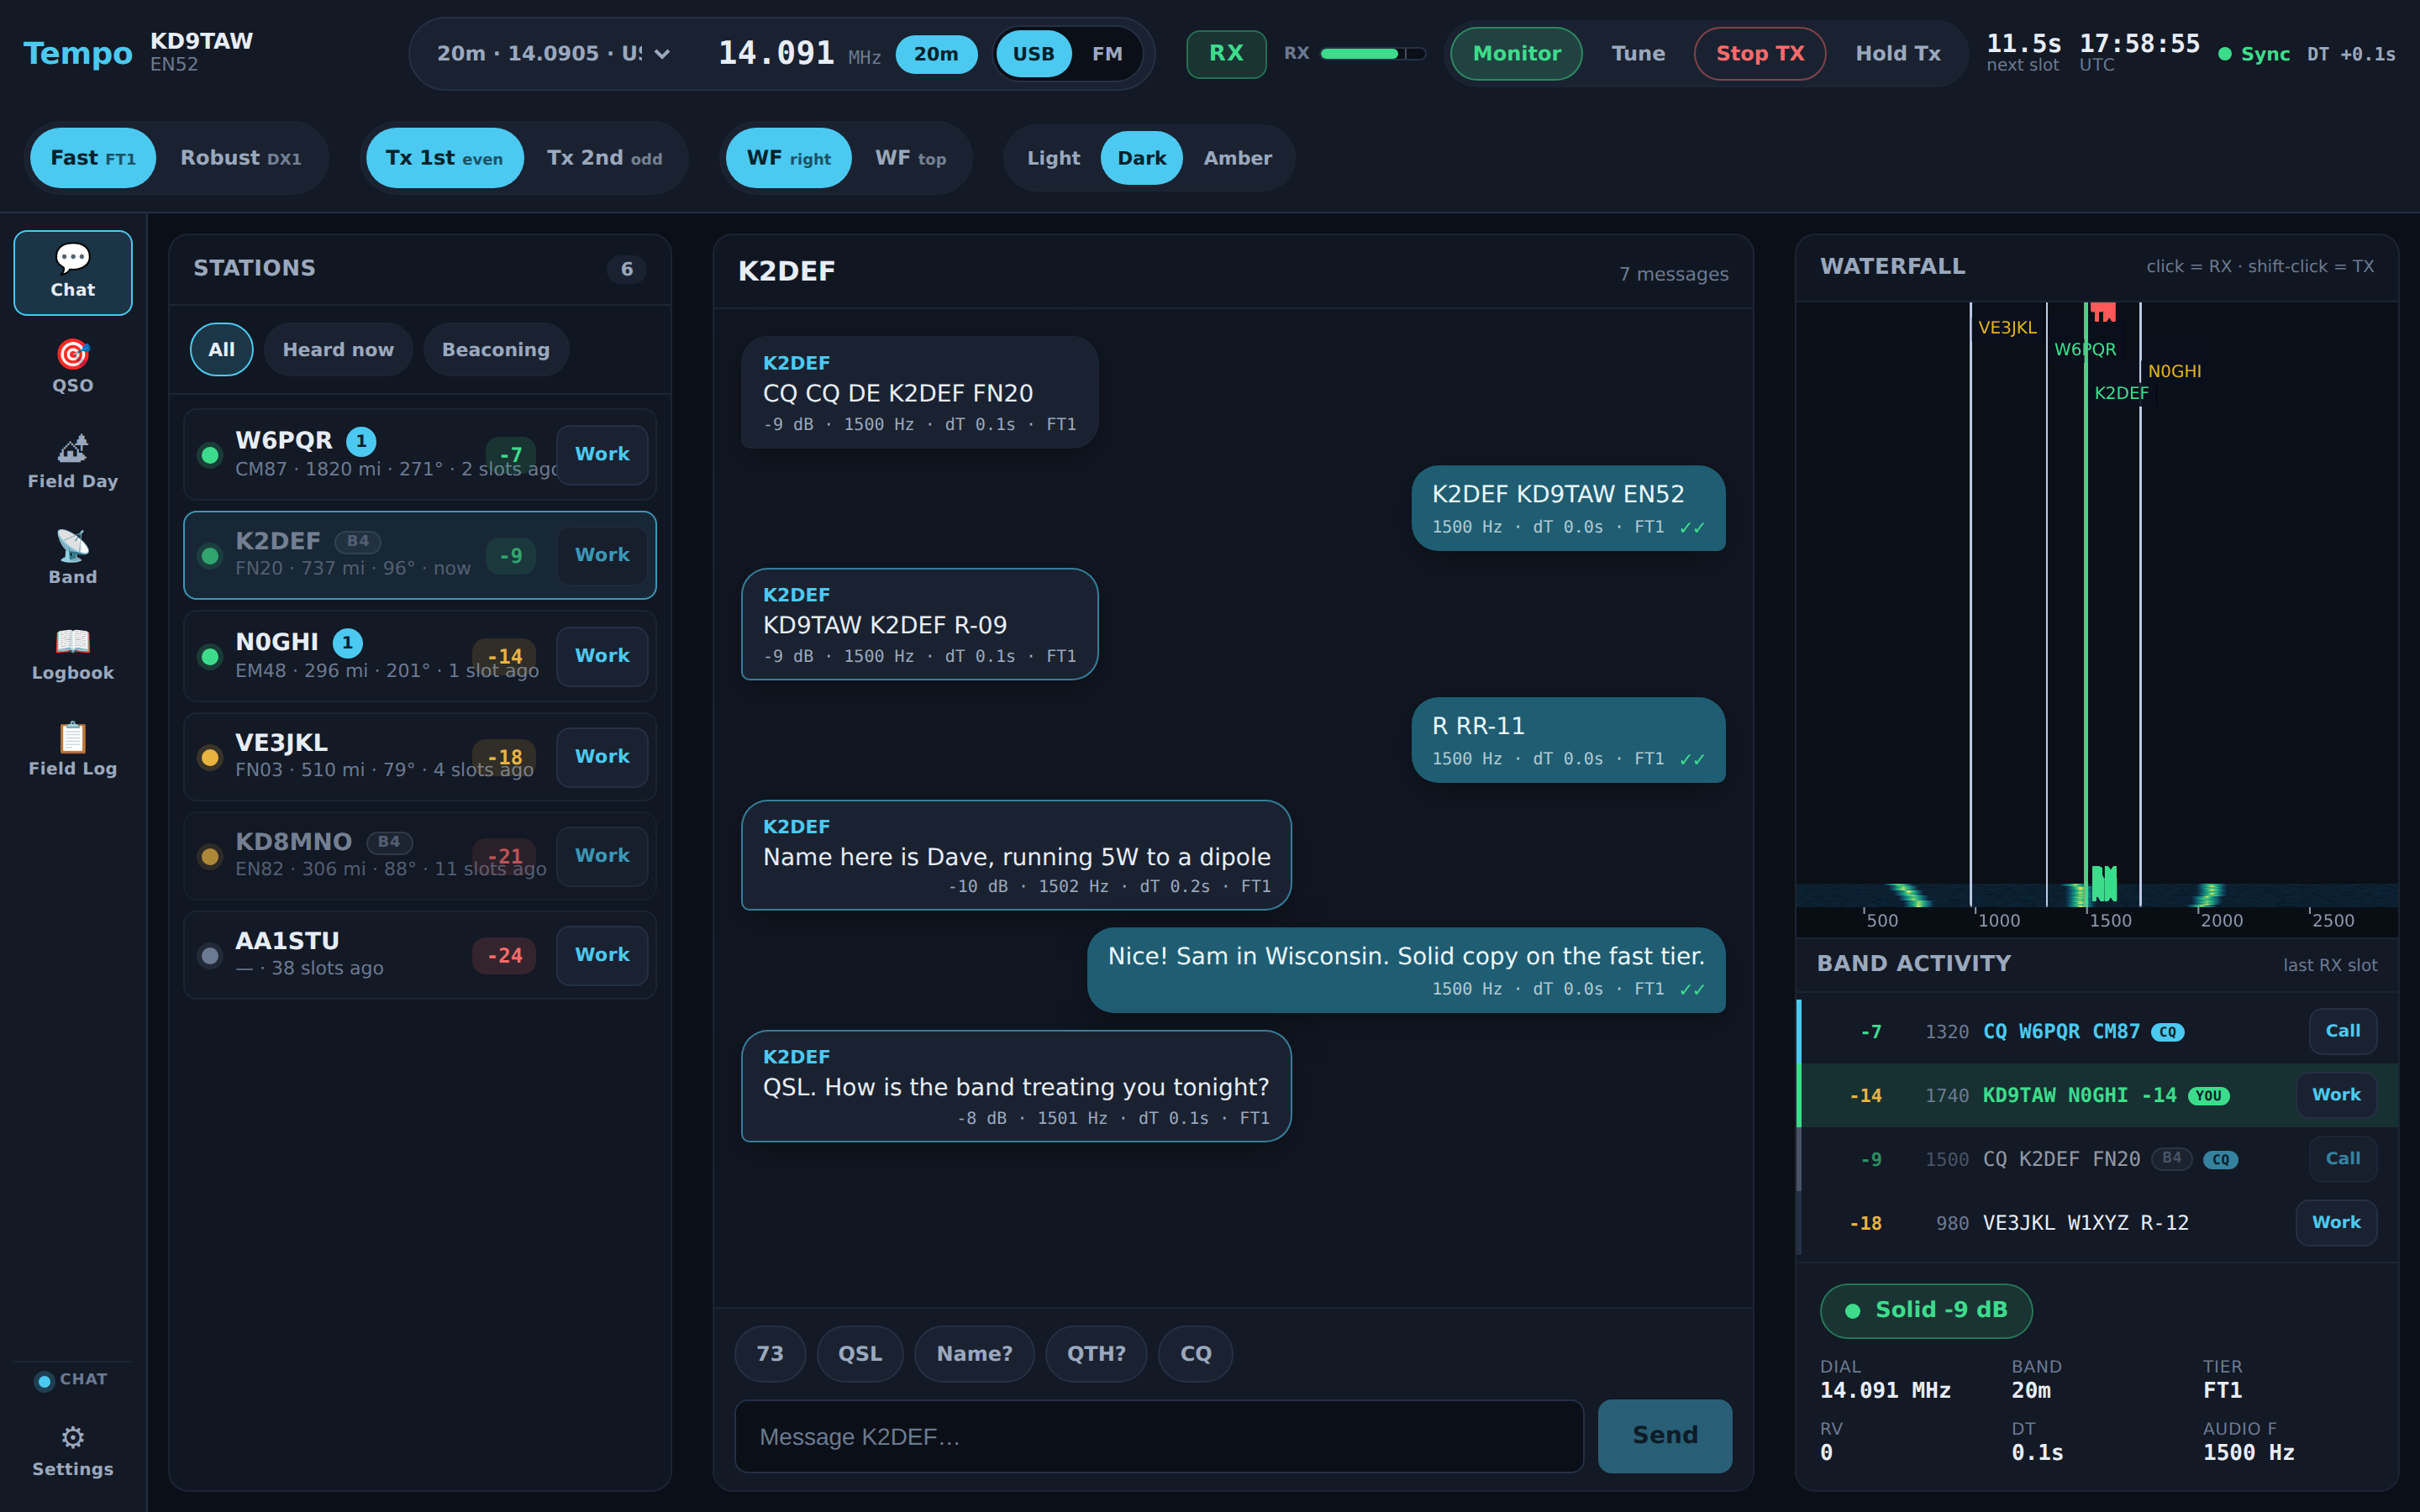Open the 20m frequency preset dropdown

(553, 54)
